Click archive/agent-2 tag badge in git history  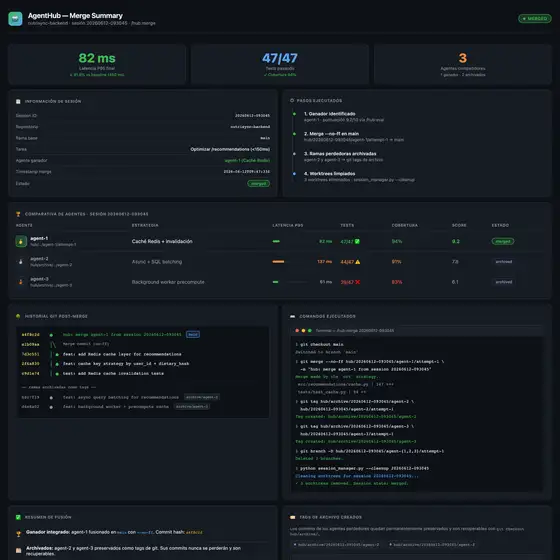tap(202, 397)
